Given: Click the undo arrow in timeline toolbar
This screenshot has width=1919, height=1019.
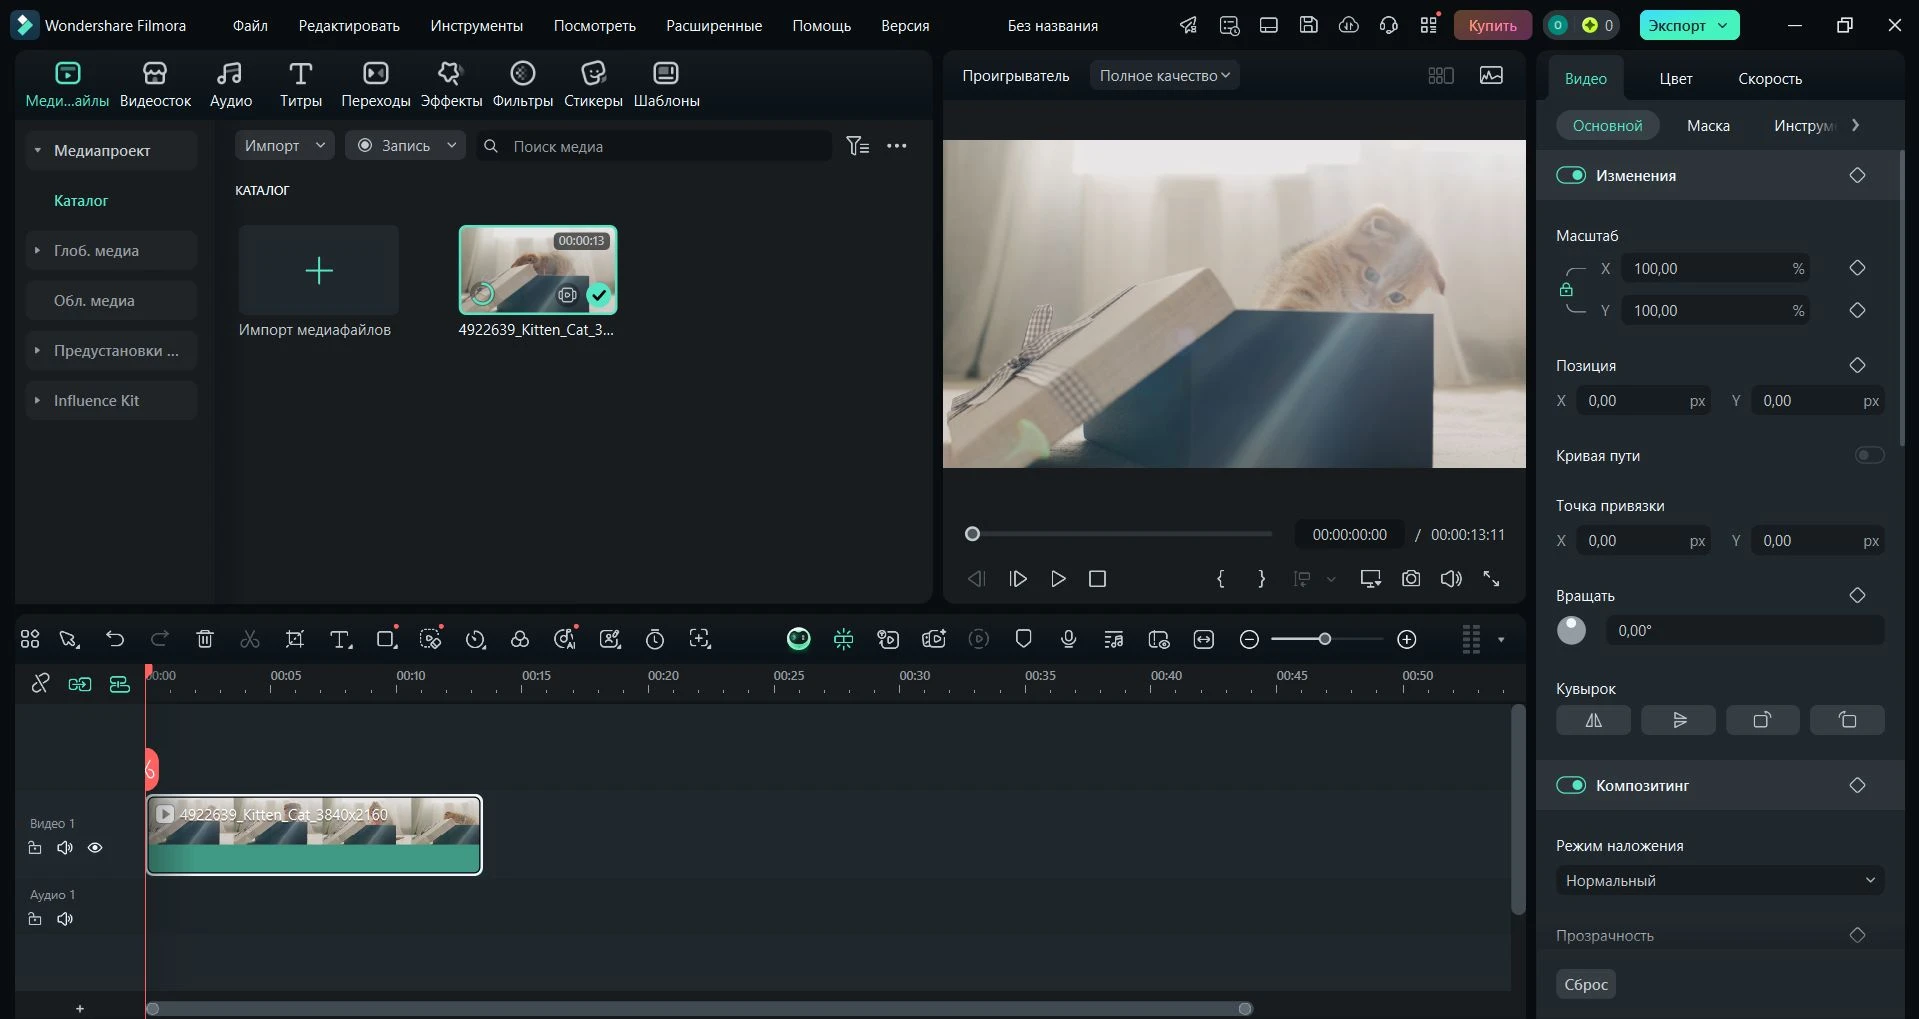Looking at the screenshot, I should pyautogui.click(x=115, y=639).
